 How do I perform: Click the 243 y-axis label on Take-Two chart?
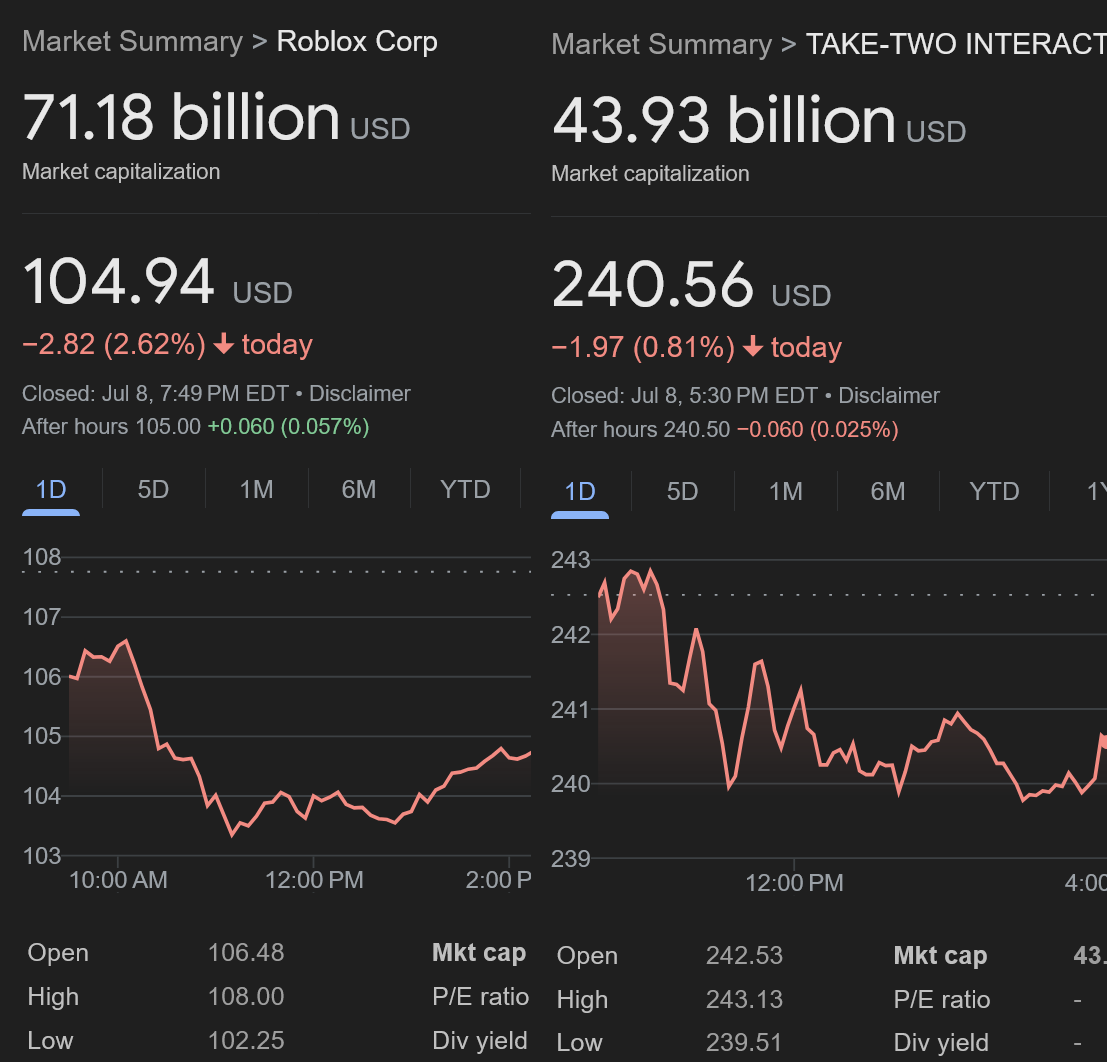coord(570,560)
